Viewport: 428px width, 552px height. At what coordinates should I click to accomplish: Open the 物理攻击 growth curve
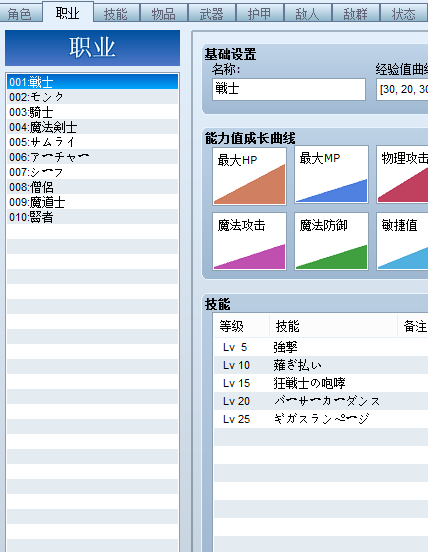402,175
